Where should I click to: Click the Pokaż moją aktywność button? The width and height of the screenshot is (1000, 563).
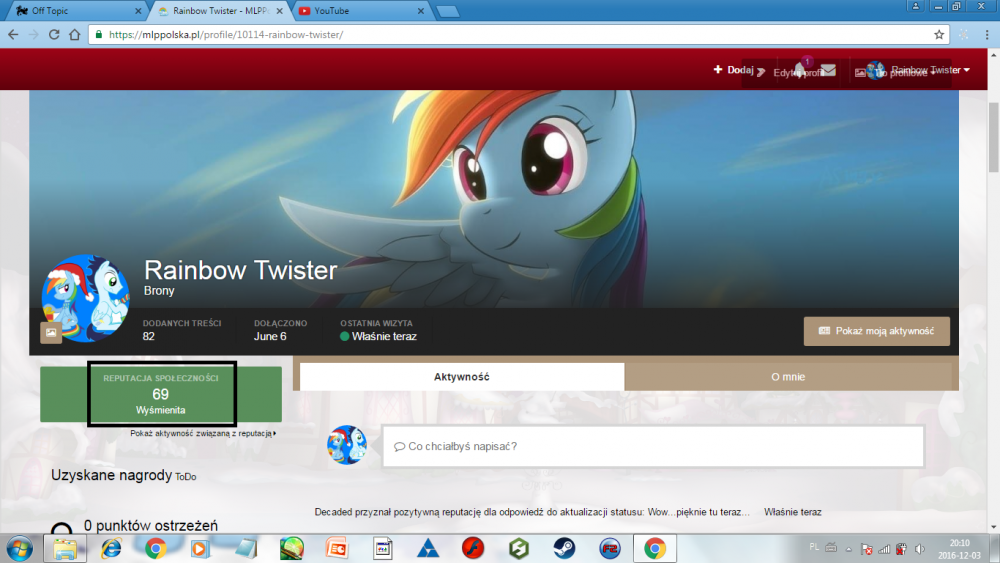[x=876, y=331]
